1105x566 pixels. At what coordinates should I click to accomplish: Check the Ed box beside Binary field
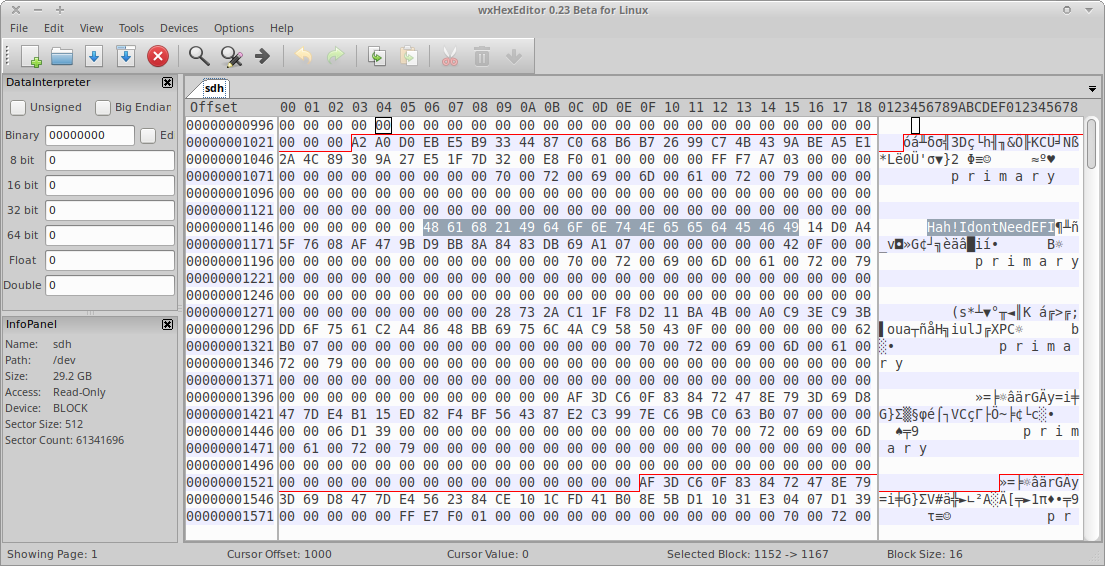148,135
